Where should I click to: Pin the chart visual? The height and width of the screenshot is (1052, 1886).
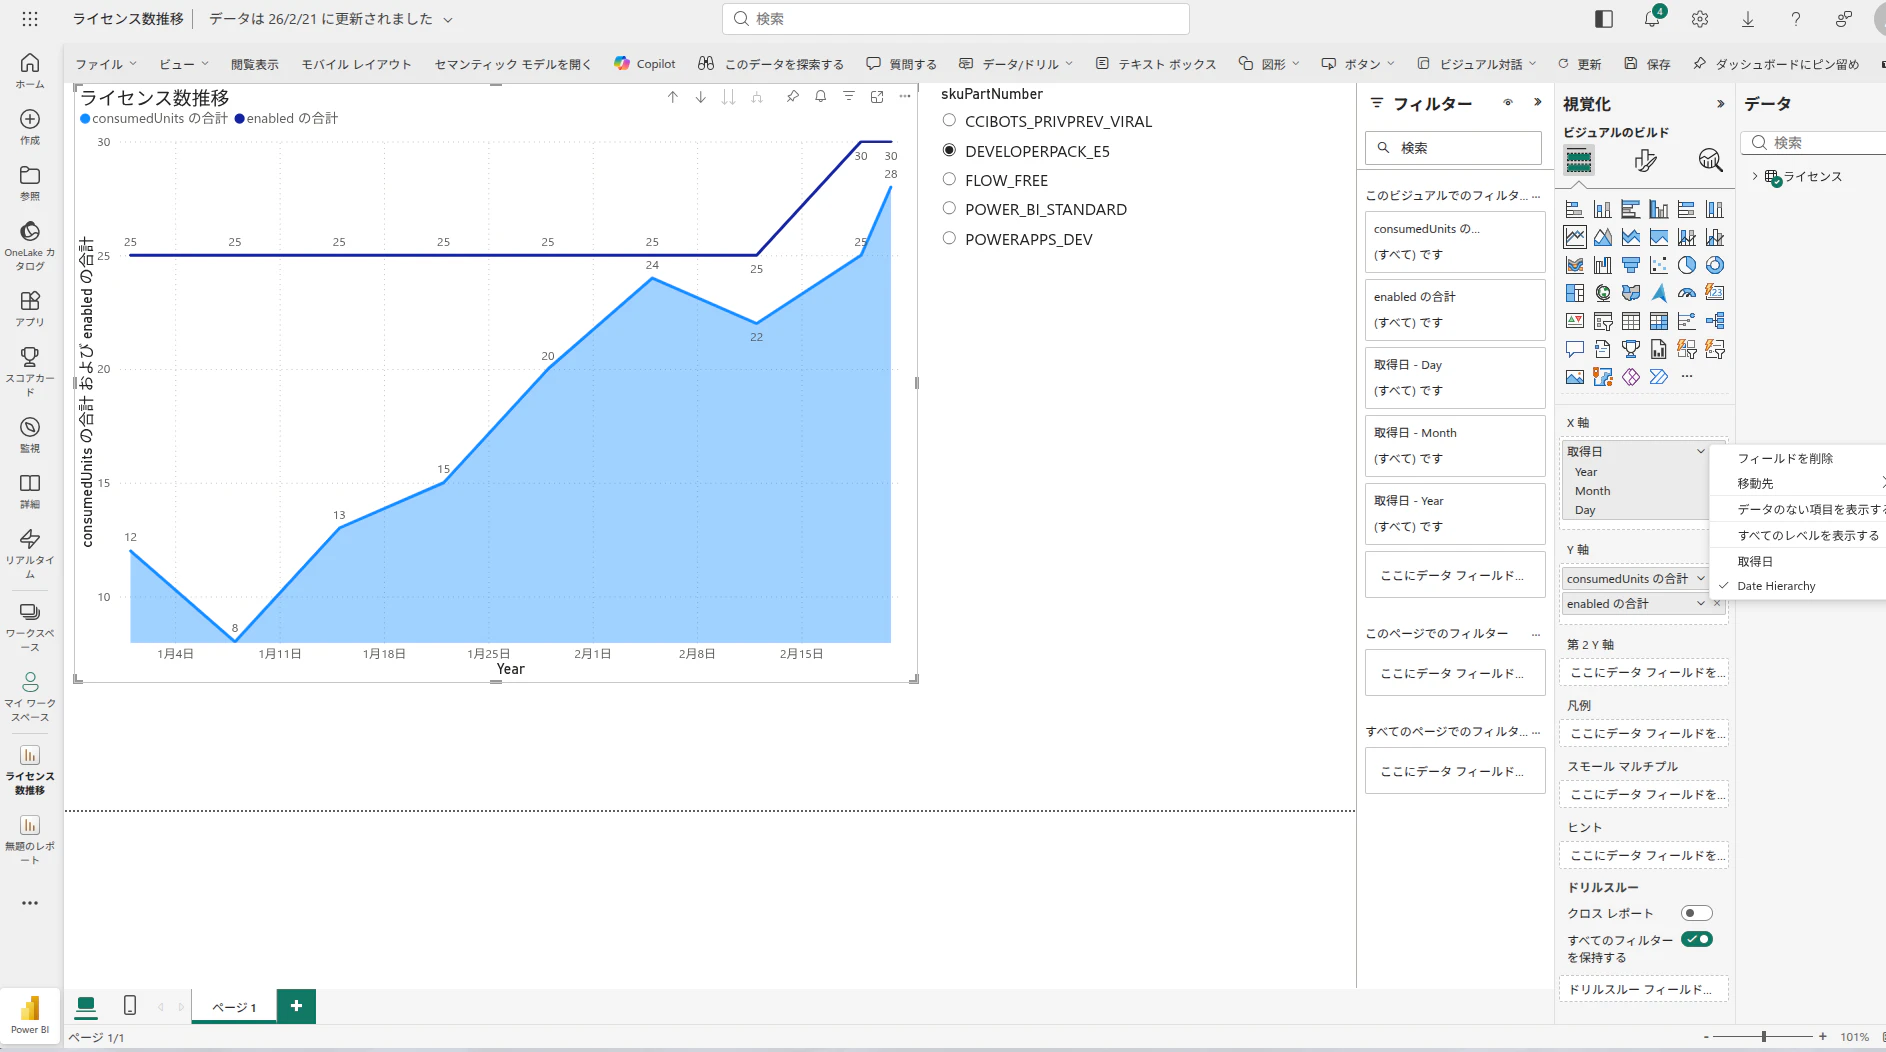(x=792, y=97)
